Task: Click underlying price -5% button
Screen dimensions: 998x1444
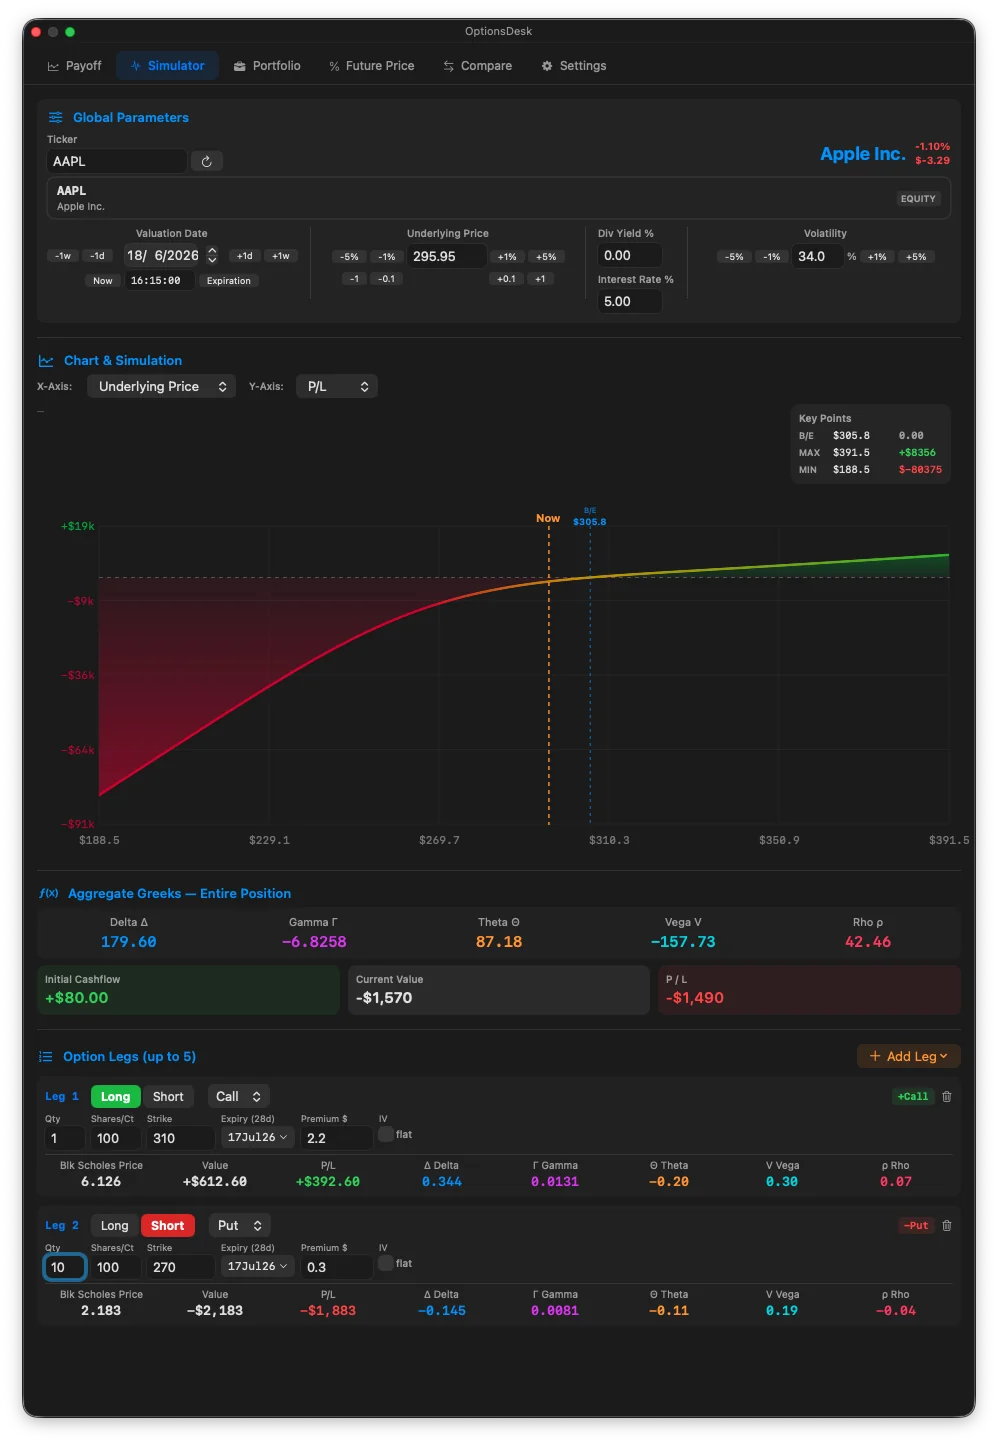Action: (x=349, y=257)
